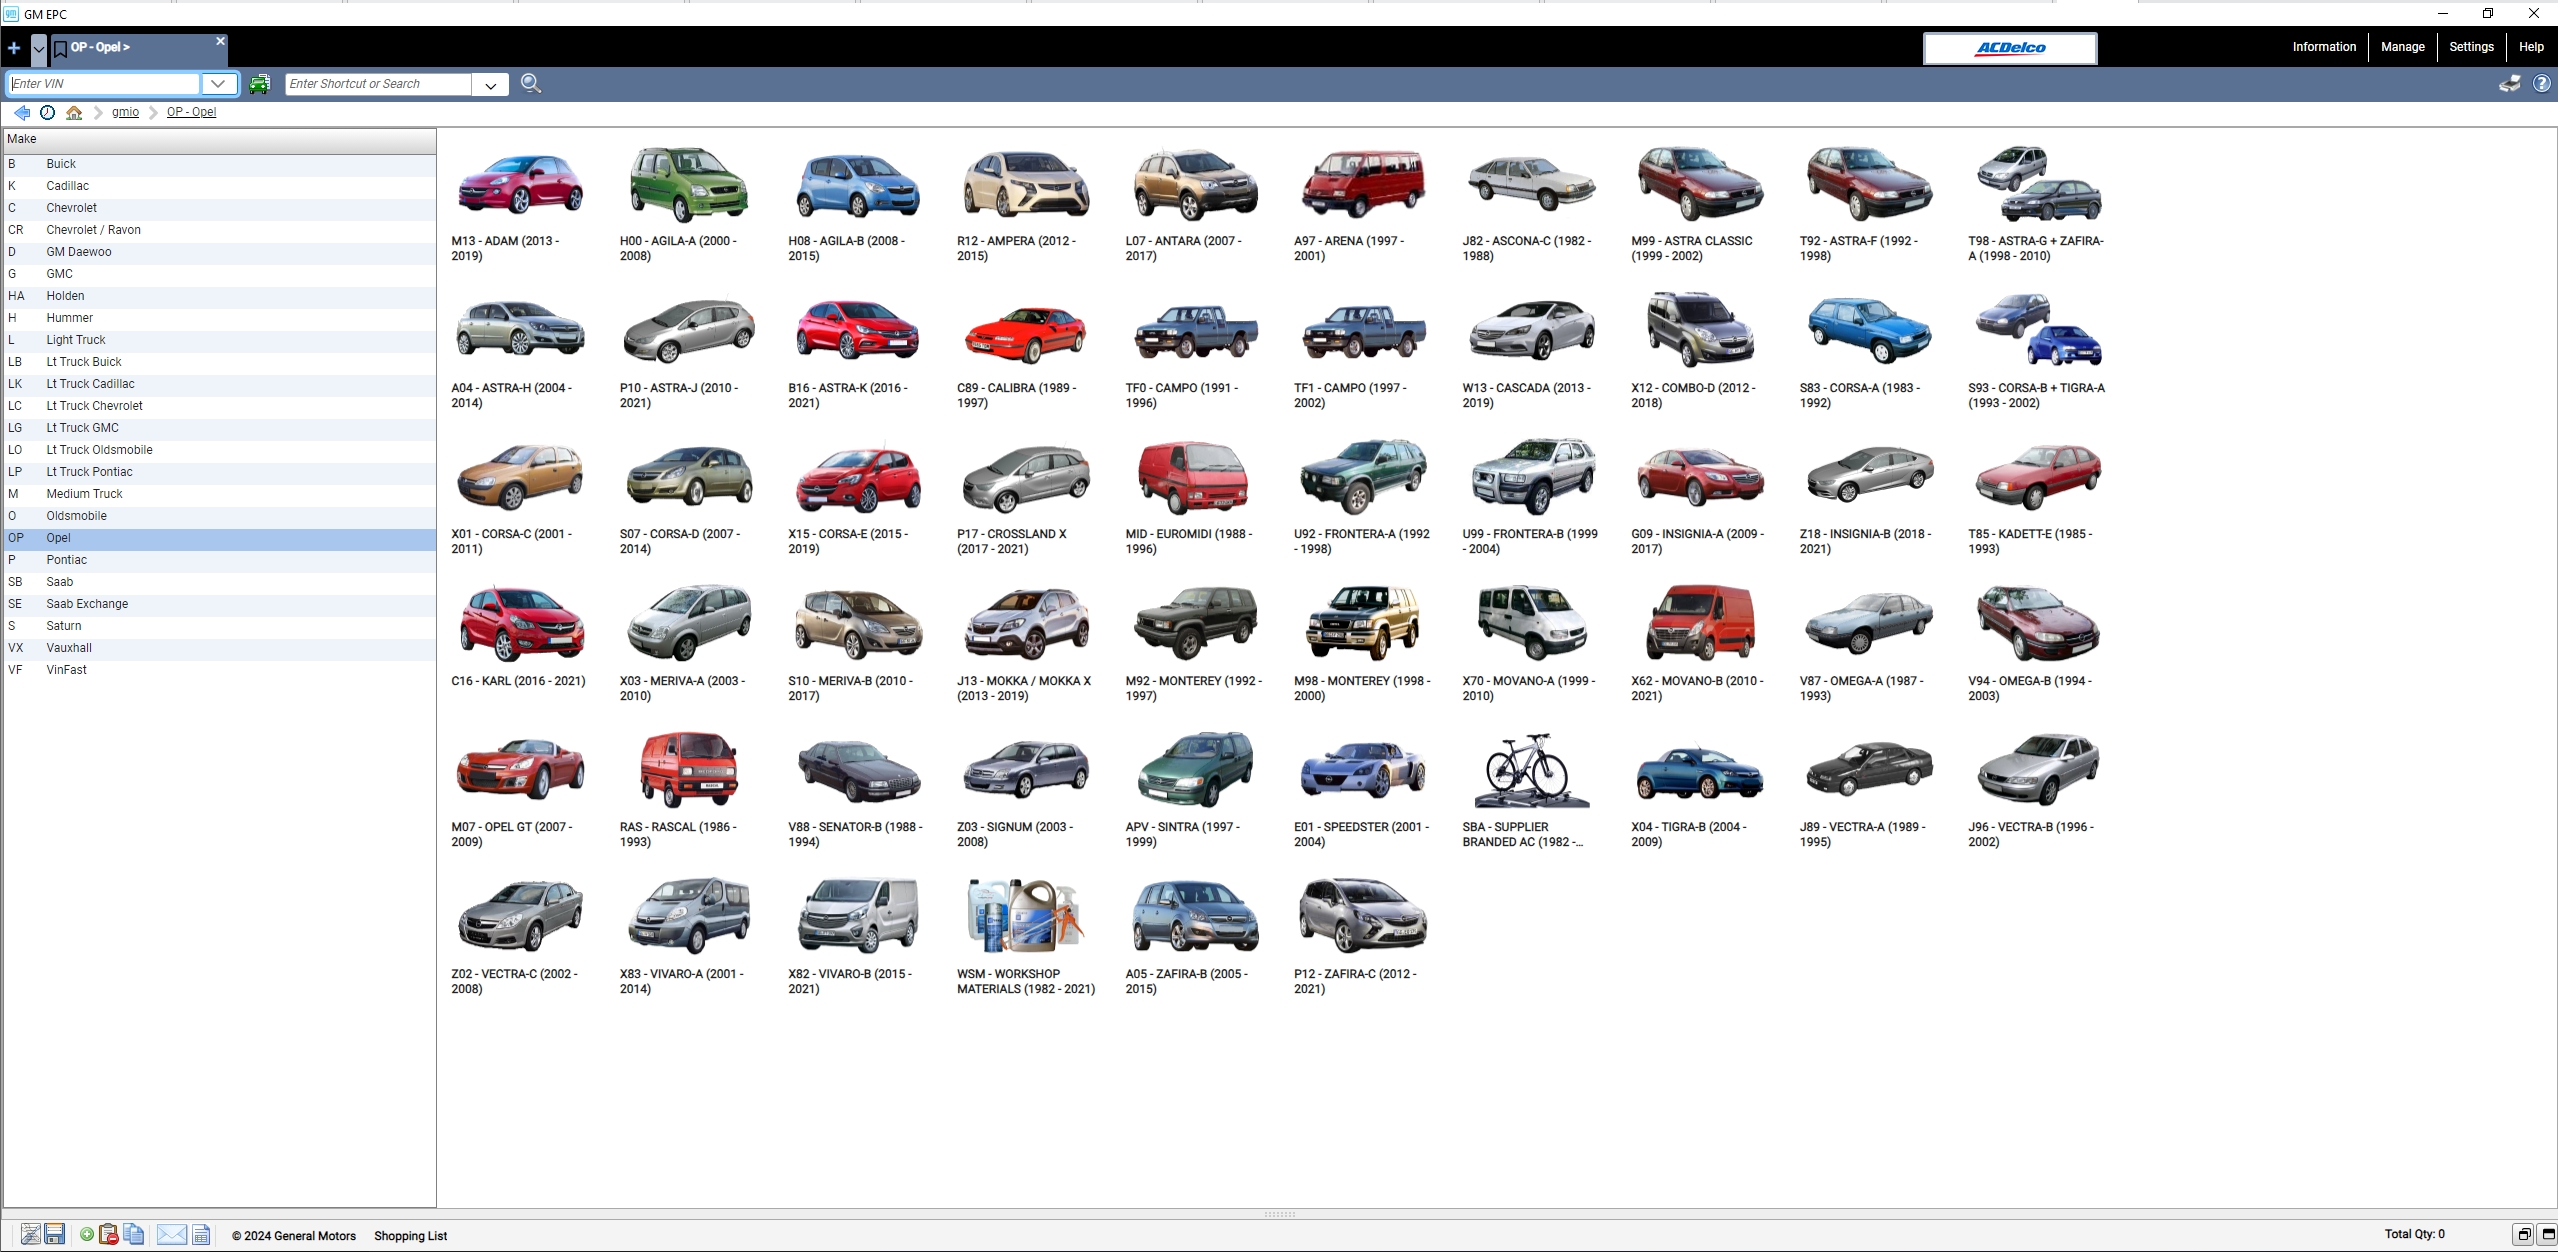Open navigation history clock icon
Image resolution: width=2558 pixels, height=1252 pixels.
coord(47,112)
